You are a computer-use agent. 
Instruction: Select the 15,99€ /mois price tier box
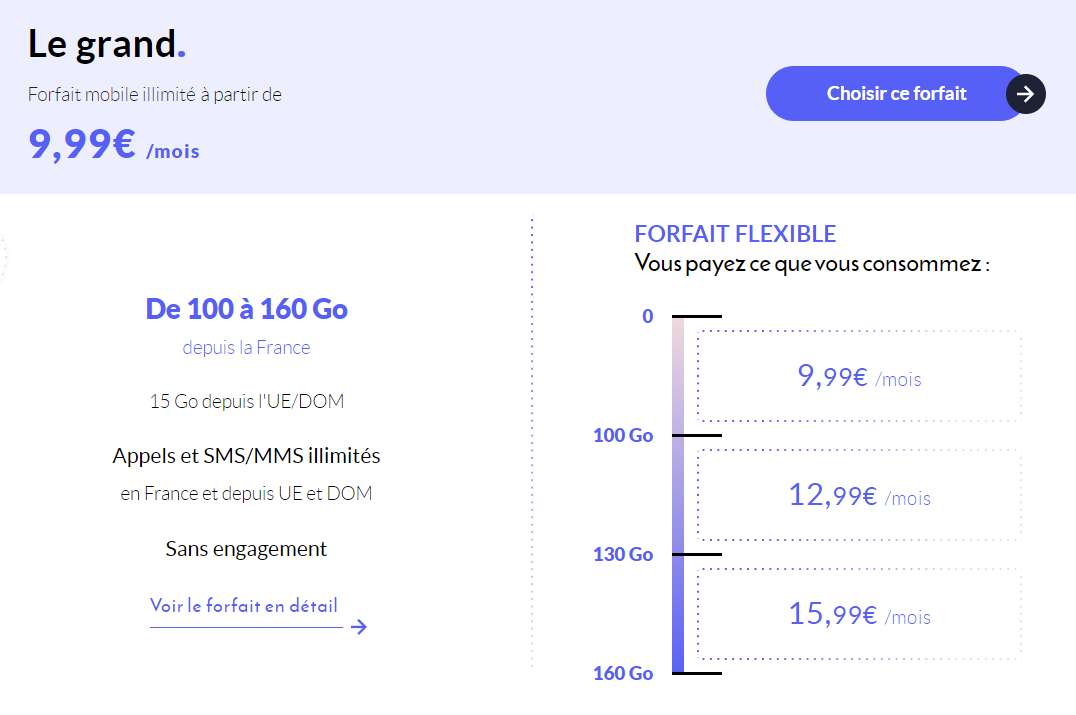tap(858, 614)
